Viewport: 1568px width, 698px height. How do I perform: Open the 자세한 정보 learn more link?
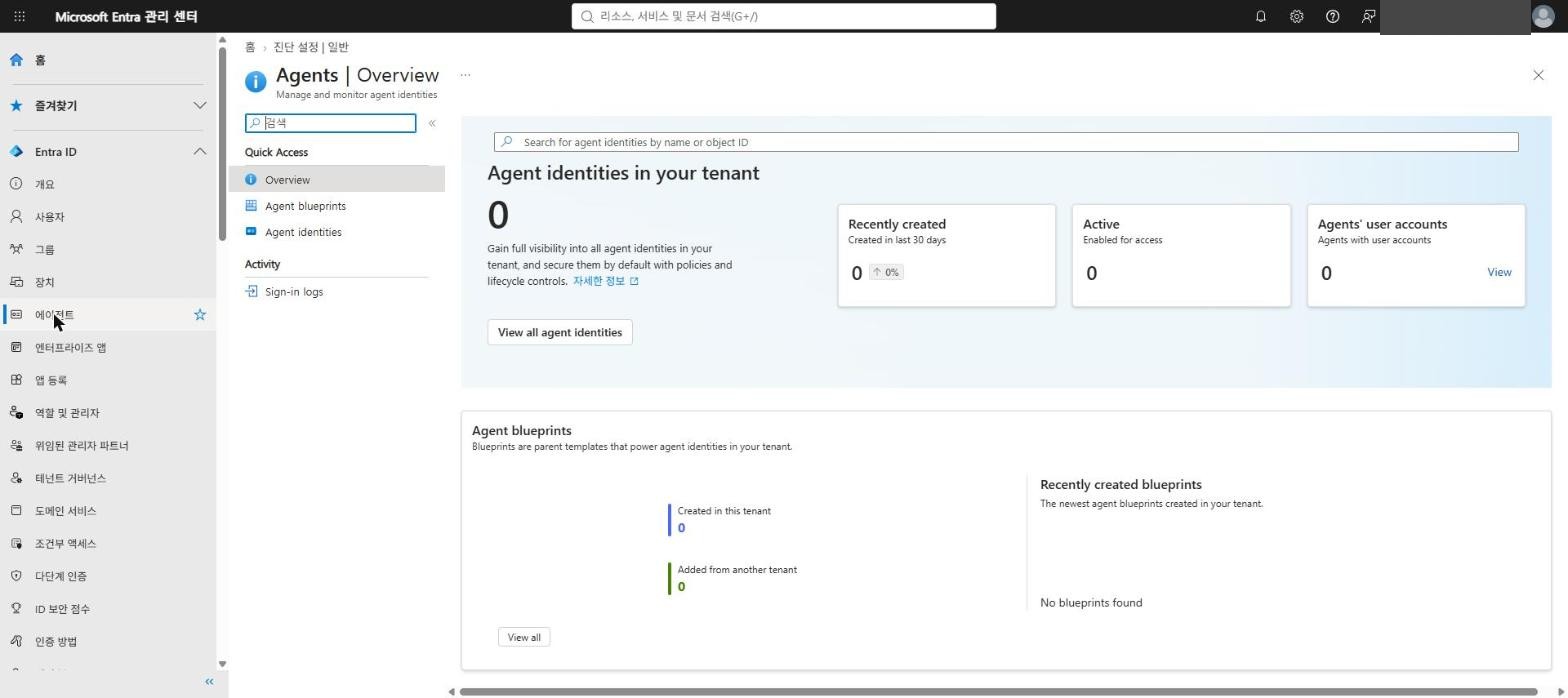tap(606, 281)
